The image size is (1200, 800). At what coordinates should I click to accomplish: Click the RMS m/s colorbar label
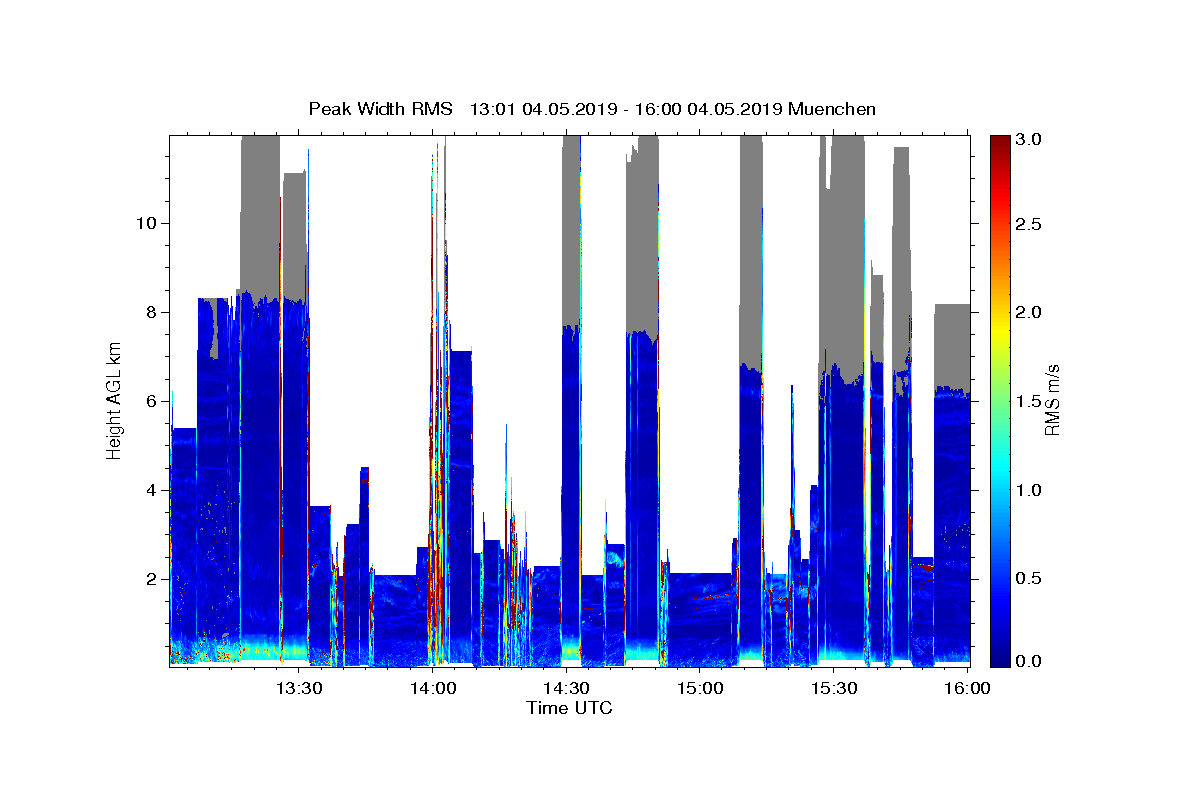tap(1052, 401)
